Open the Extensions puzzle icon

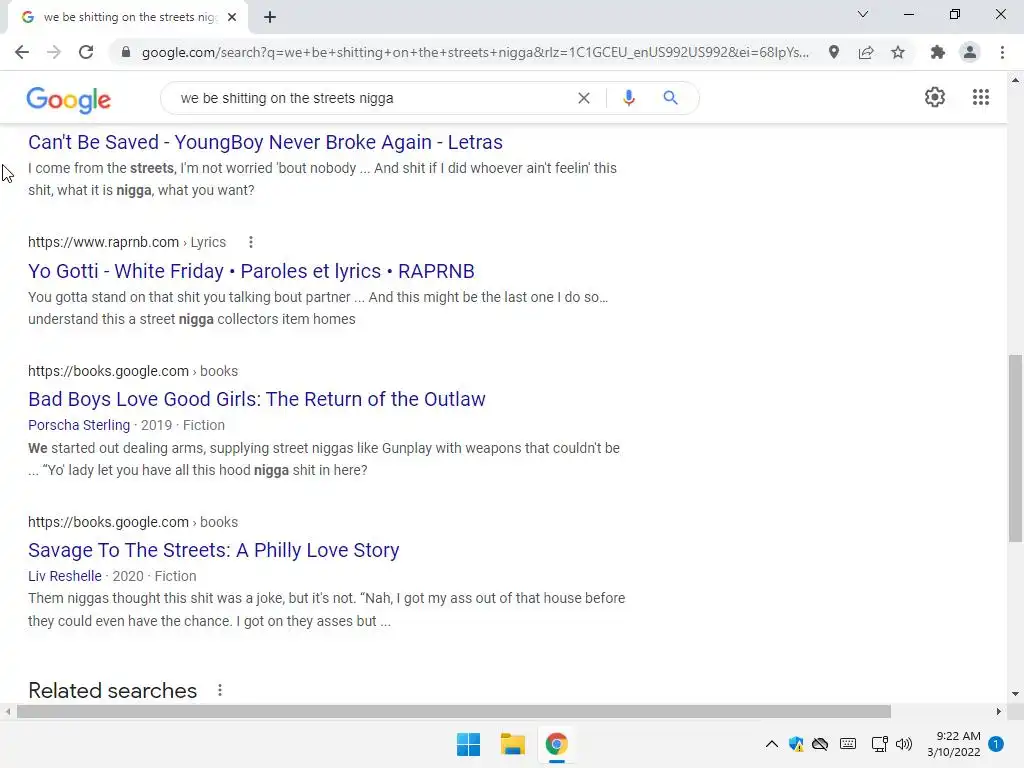(938, 52)
